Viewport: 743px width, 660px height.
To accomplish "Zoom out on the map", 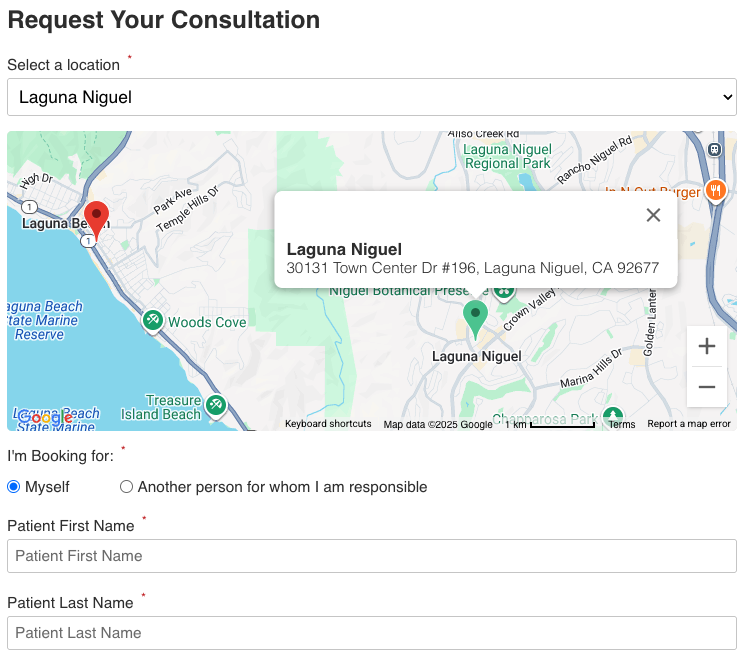I will pos(707,387).
